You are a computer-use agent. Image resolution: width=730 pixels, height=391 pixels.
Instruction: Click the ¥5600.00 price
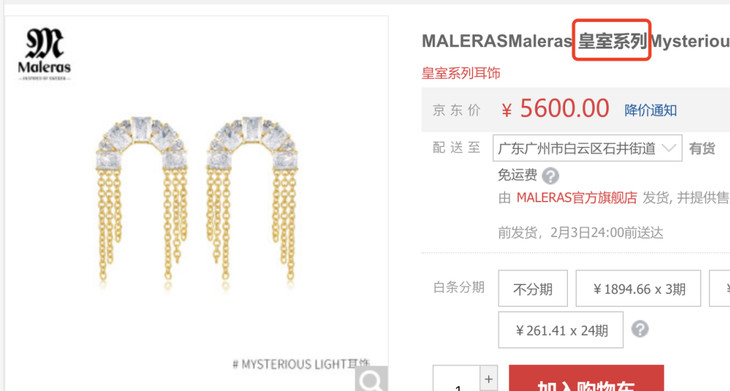click(x=555, y=109)
